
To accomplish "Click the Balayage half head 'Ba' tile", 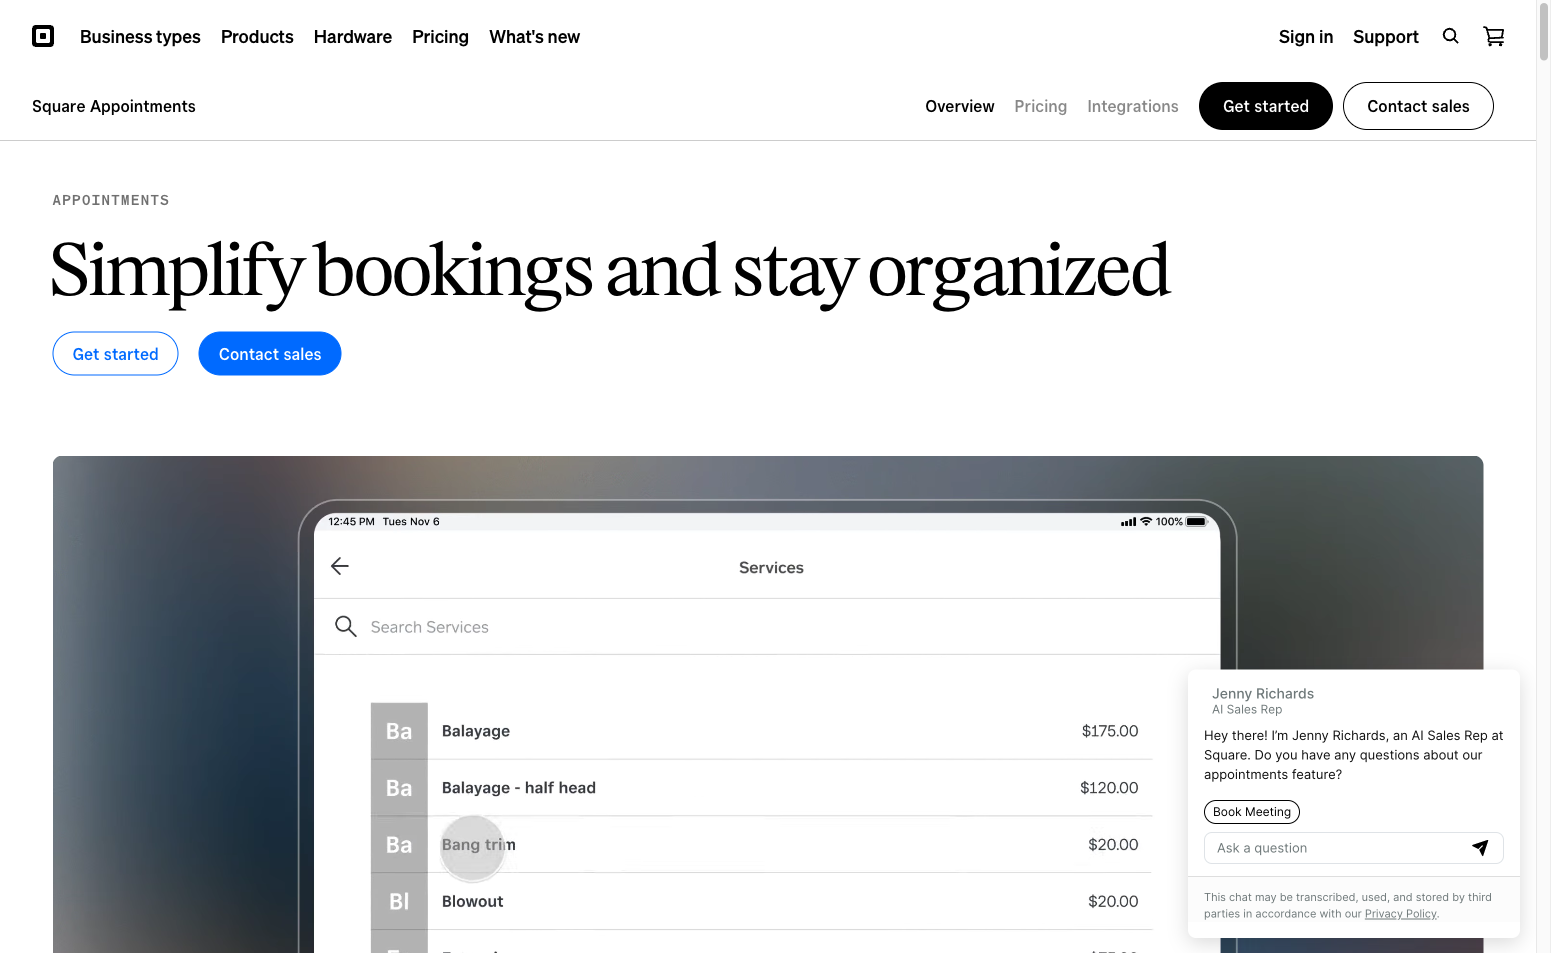I will pyautogui.click(x=399, y=788).
